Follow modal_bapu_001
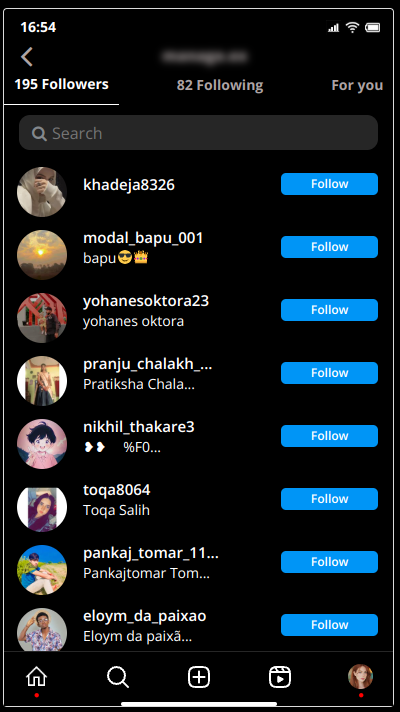400x712 pixels. (x=329, y=247)
